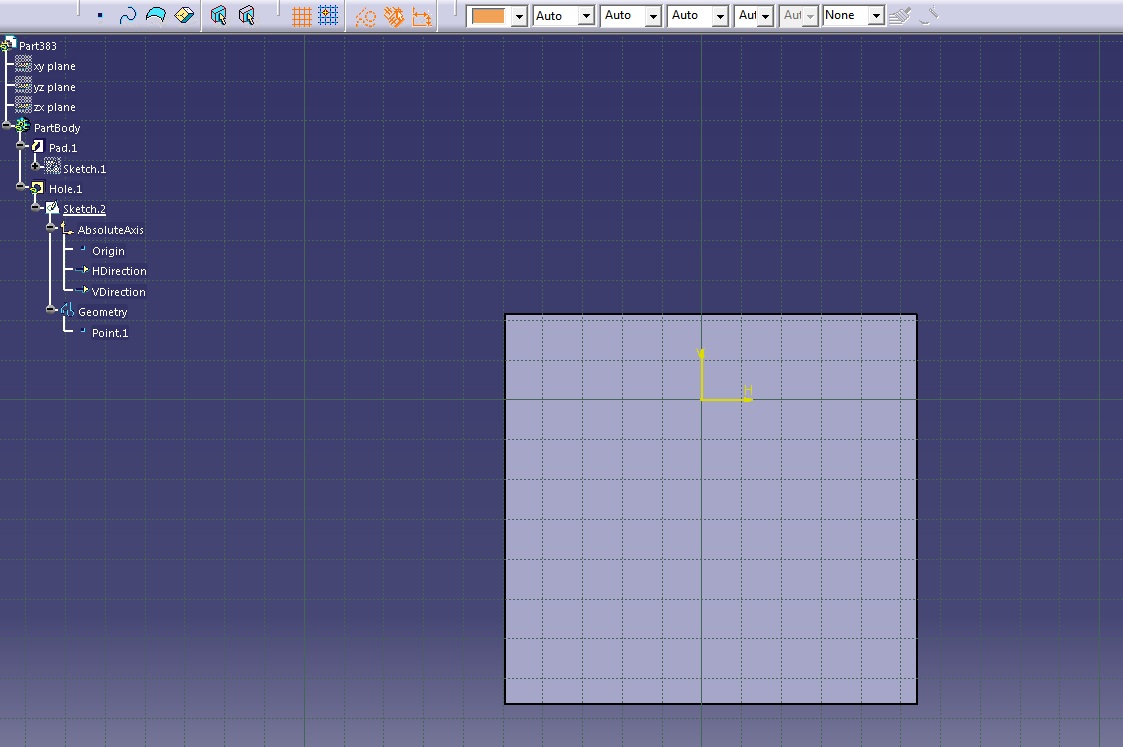Click the PartBody gear icon
1123x747 pixels.
pyautogui.click(x=22, y=126)
